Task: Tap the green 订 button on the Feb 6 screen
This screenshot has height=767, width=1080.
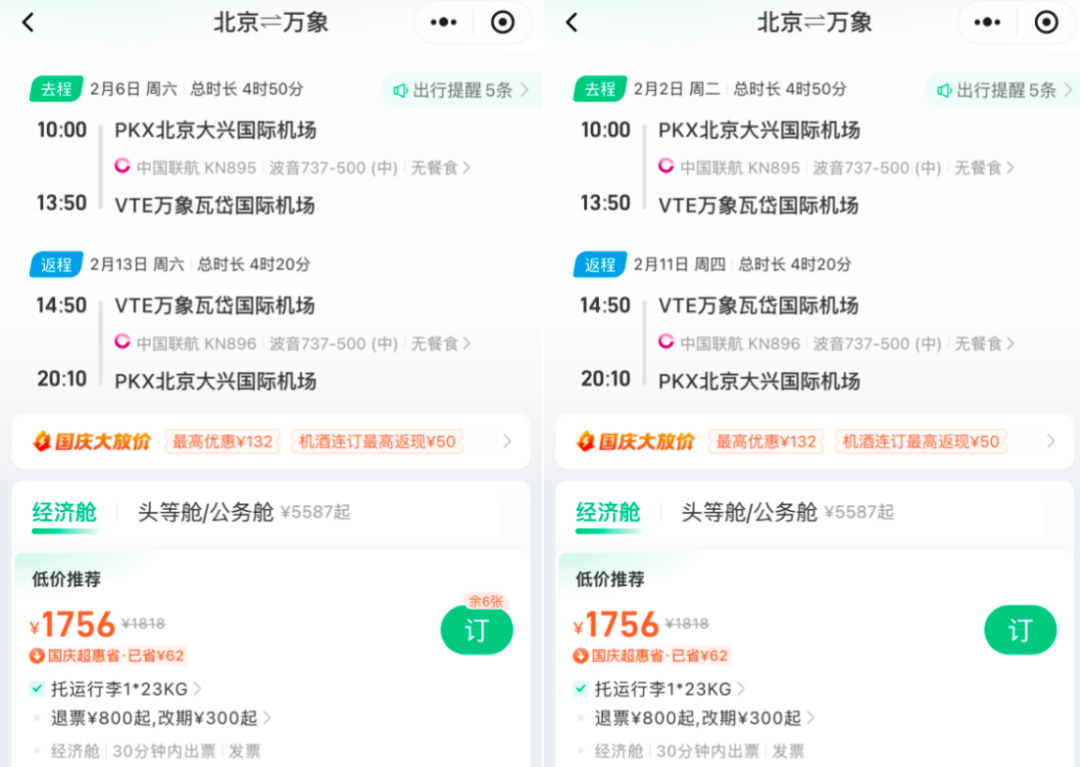Action: [x=477, y=630]
